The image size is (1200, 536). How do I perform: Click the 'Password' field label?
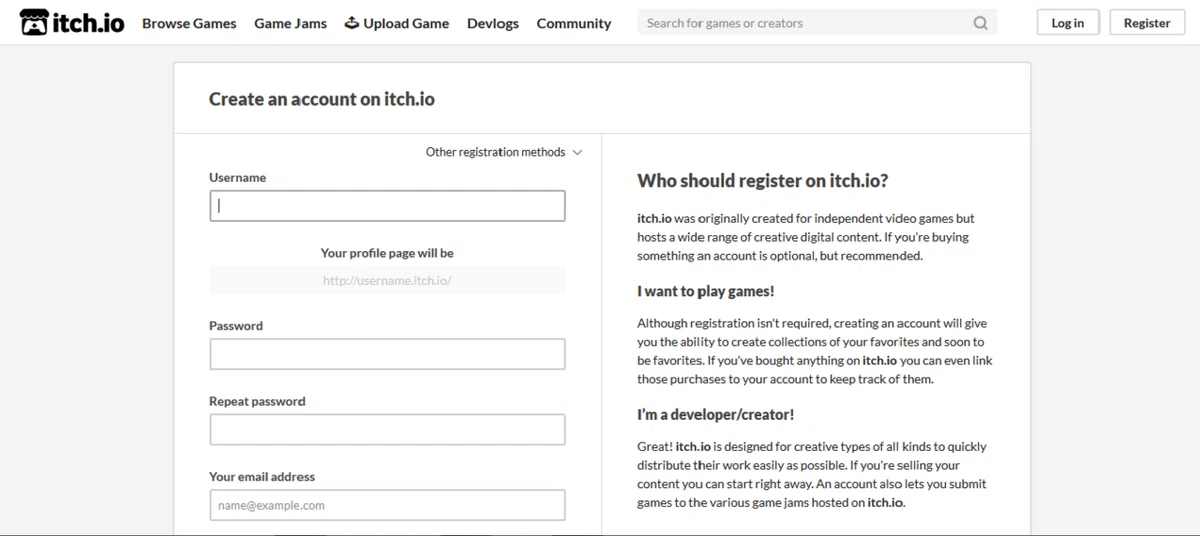[x=236, y=326]
